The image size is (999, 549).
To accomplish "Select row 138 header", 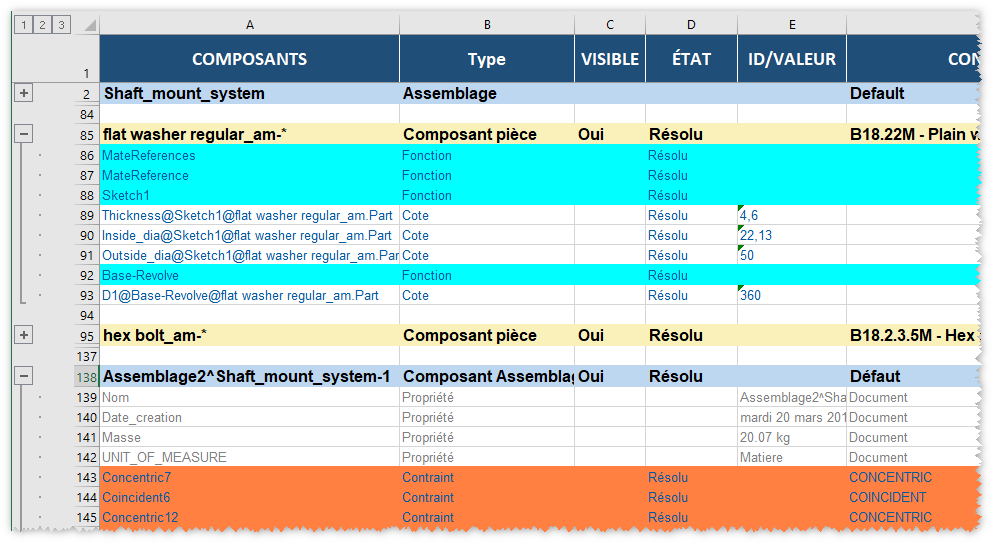I will 86,377.
